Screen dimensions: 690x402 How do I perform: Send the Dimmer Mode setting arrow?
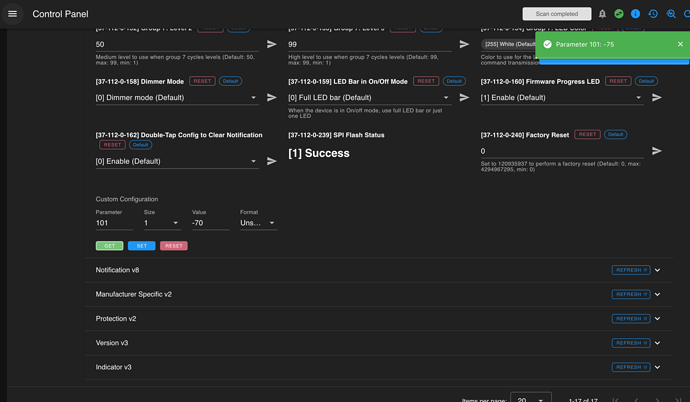tap(271, 98)
